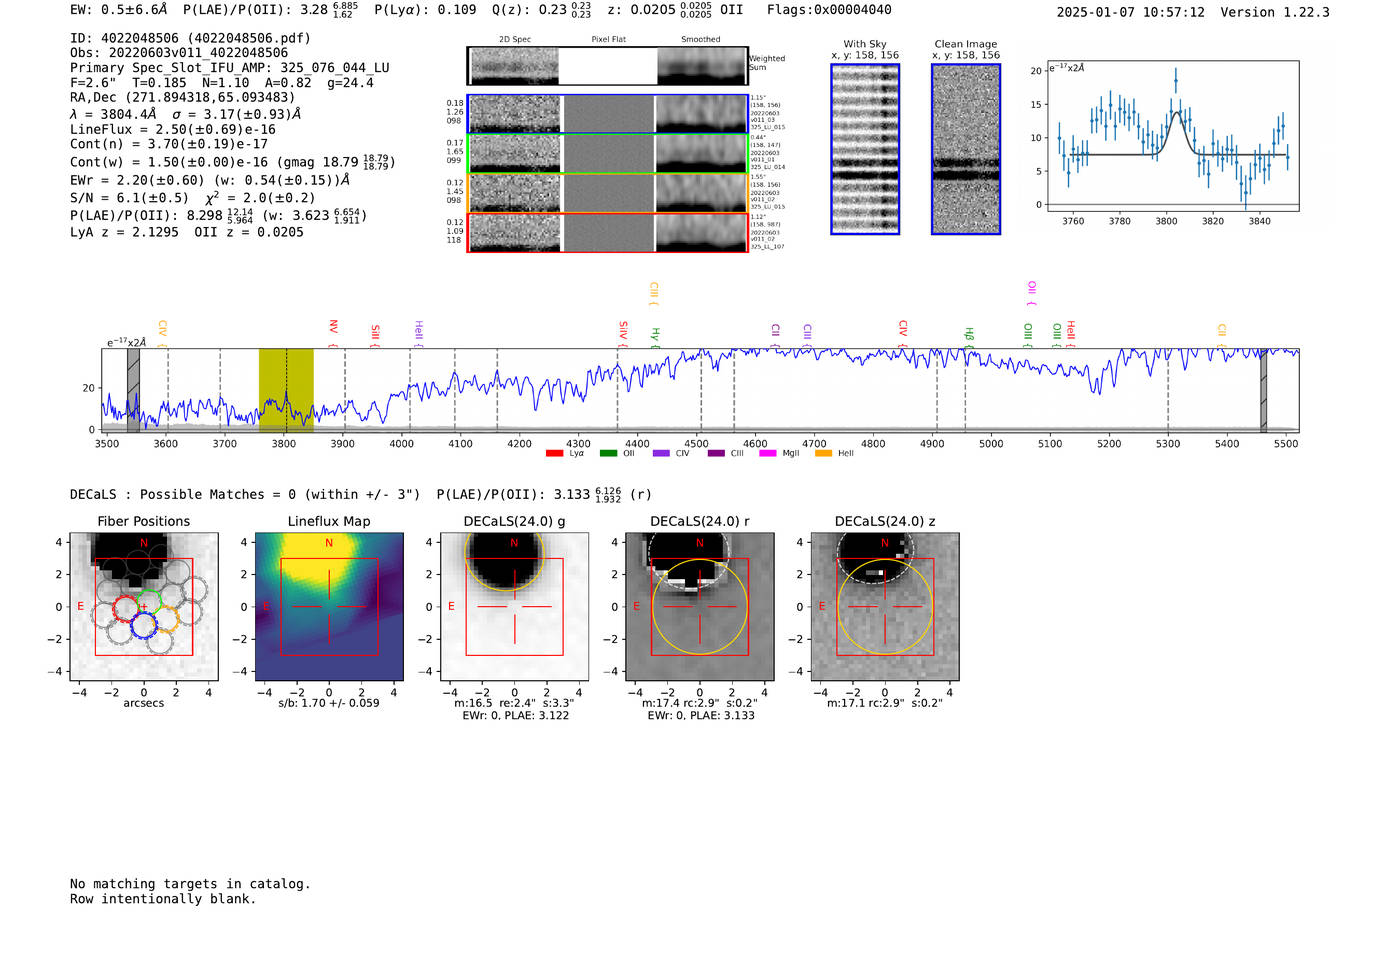
Task: Click the EWr: 0, PLAE: 3.122 caption
Action: click(x=514, y=716)
